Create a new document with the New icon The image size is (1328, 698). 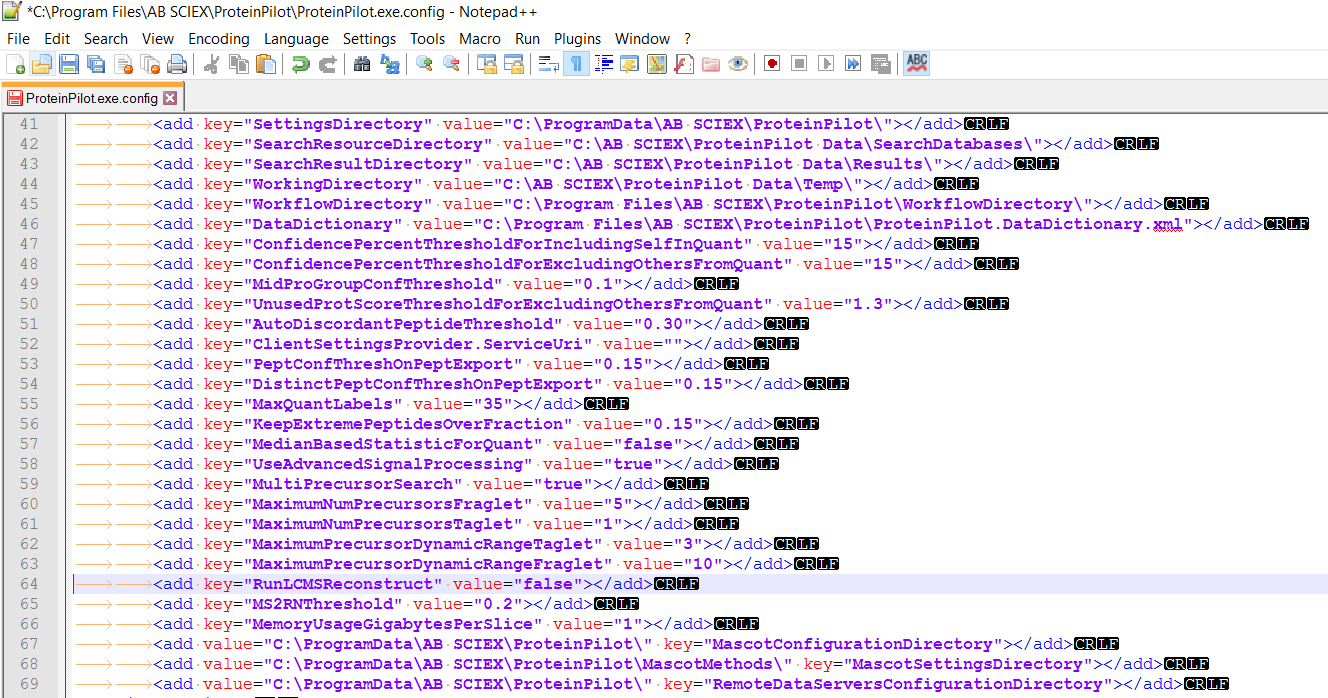click(16, 64)
